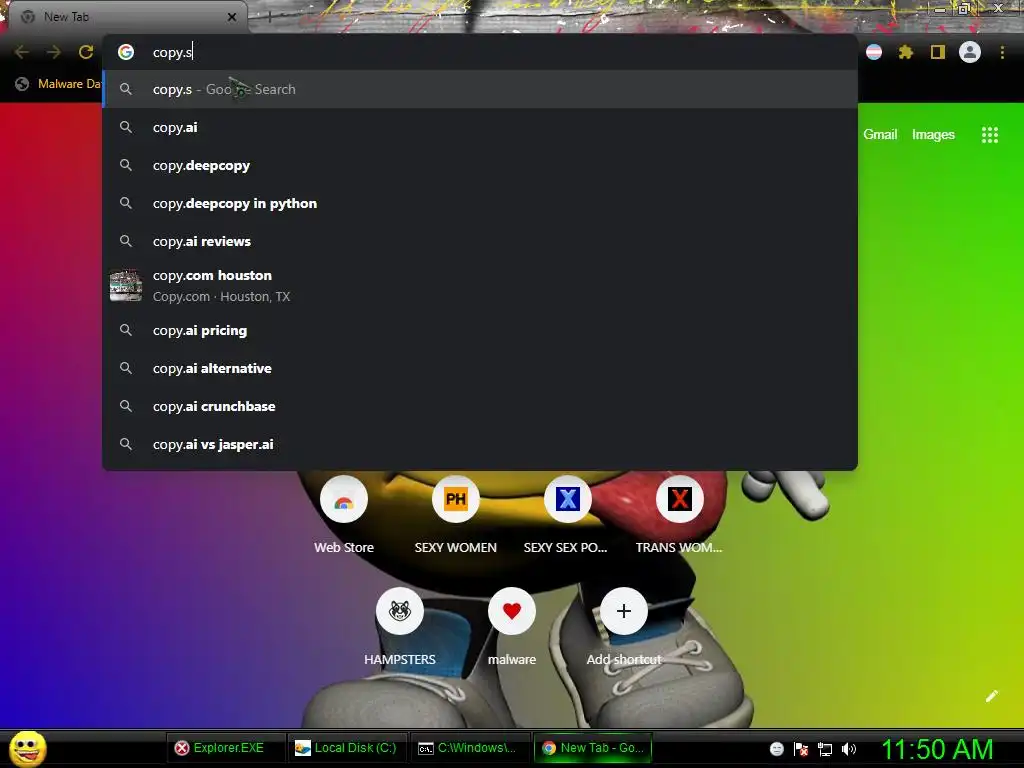
Task: Select the copy.ai pricing suggestion
Action: tap(480, 330)
